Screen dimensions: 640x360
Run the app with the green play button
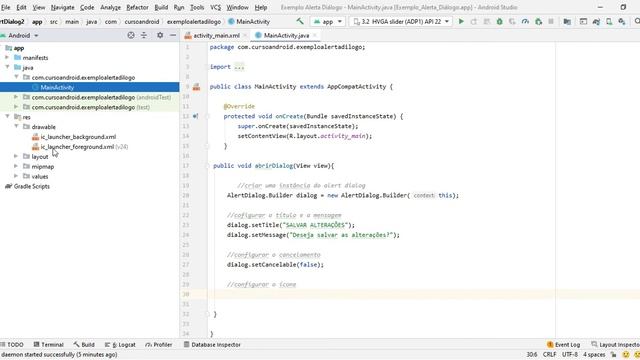(461, 21)
